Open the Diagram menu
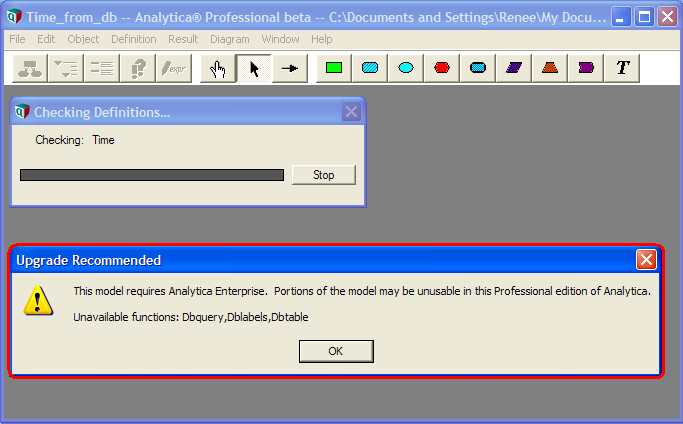683x424 pixels. click(x=230, y=39)
